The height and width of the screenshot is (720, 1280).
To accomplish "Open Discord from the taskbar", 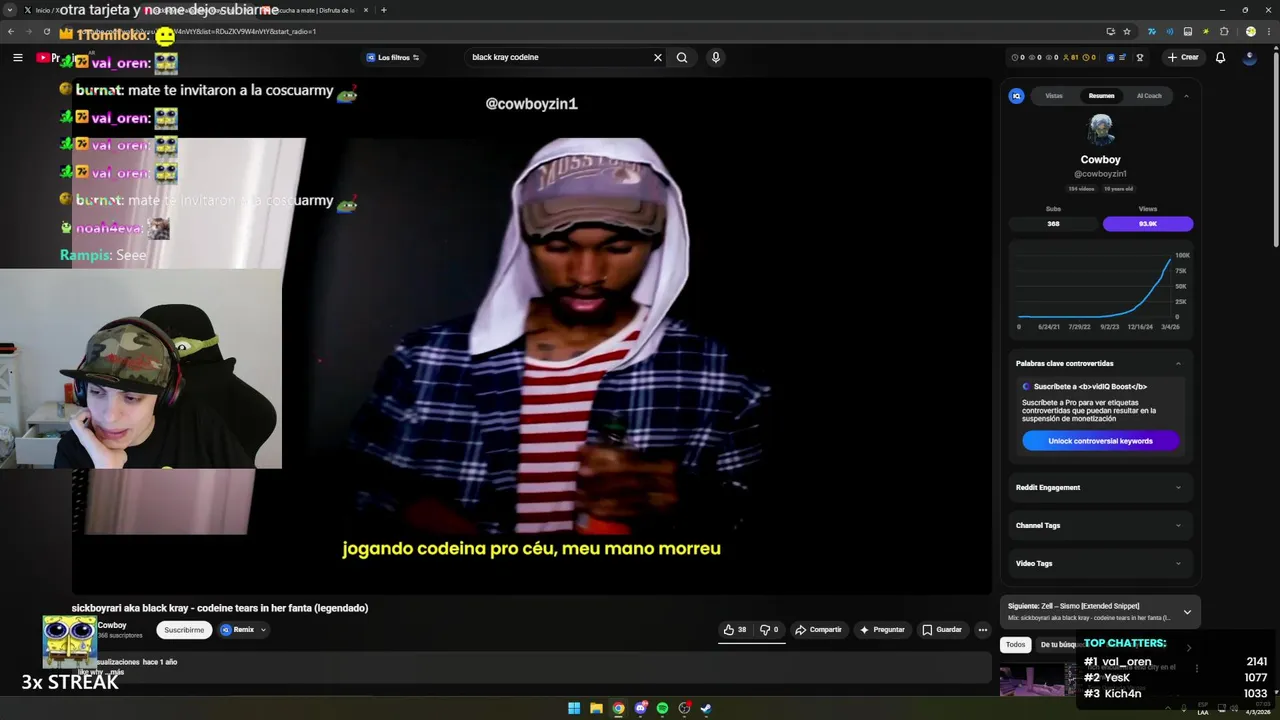I will pyautogui.click(x=640, y=708).
